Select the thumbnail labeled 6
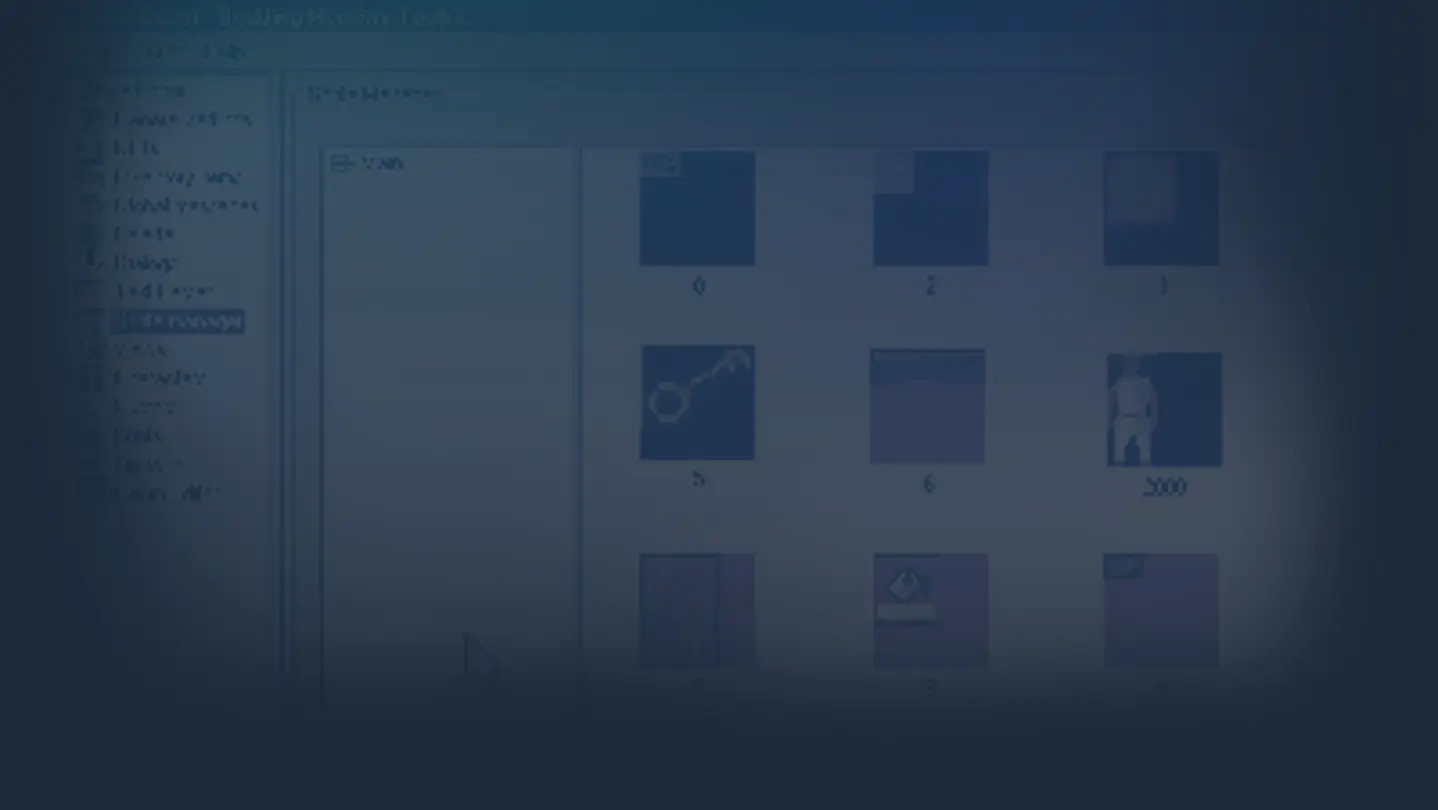The height and width of the screenshot is (810, 1438). tap(928, 406)
